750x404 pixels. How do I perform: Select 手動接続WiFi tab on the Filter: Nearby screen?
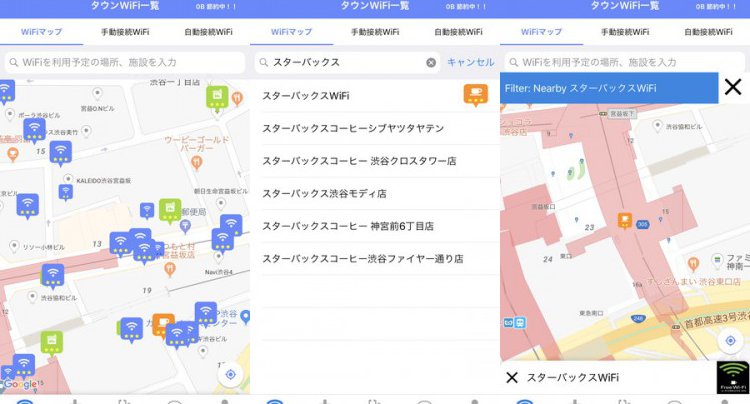(625, 32)
